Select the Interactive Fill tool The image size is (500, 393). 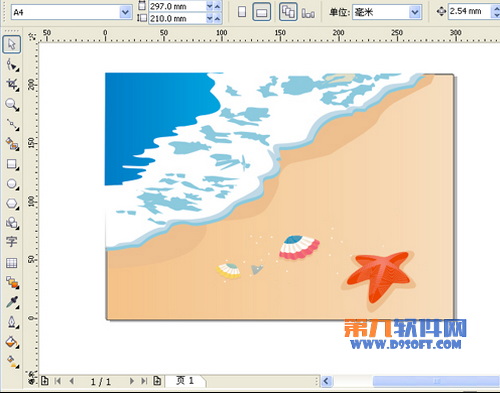tap(12, 361)
